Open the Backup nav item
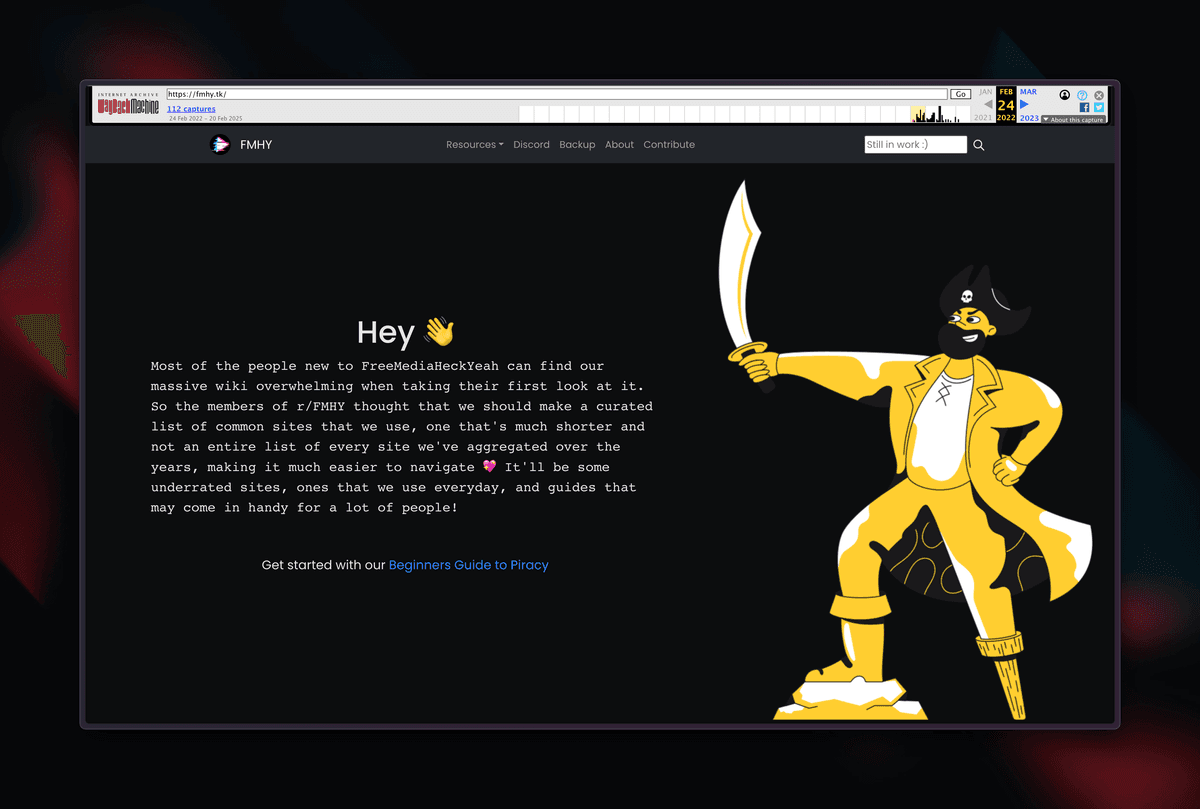The width and height of the screenshot is (1200, 809). (577, 145)
